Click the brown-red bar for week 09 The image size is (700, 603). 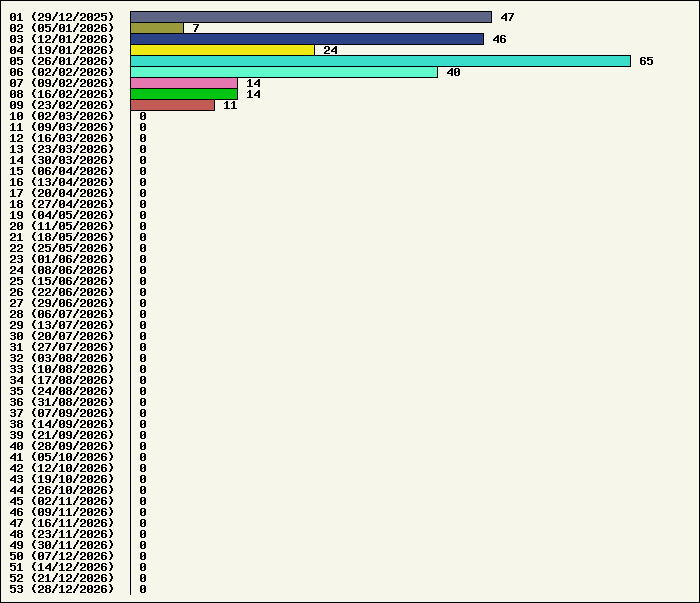point(172,105)
